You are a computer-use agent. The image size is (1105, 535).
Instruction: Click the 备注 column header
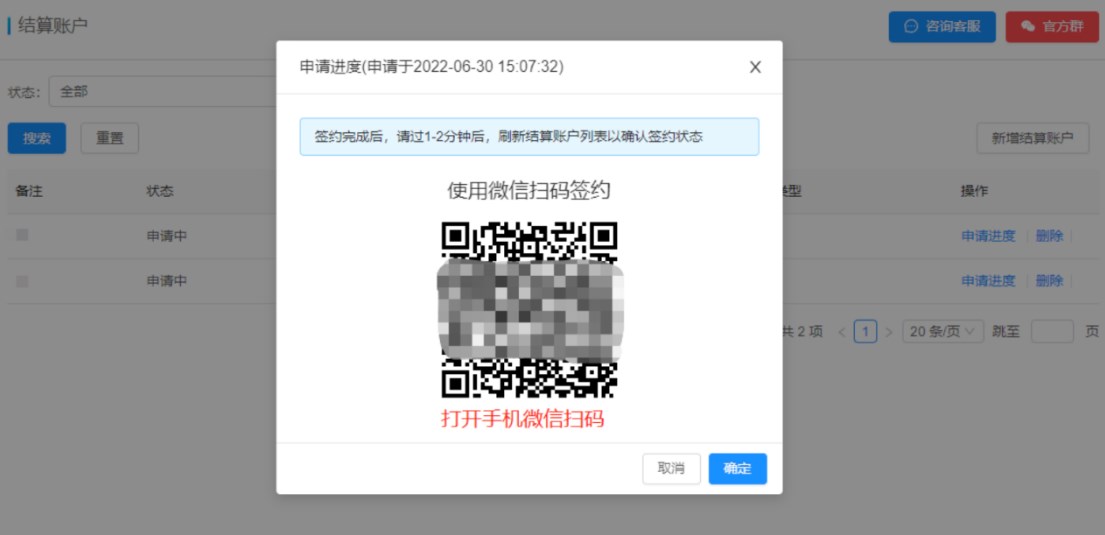[x=30, y=191]
